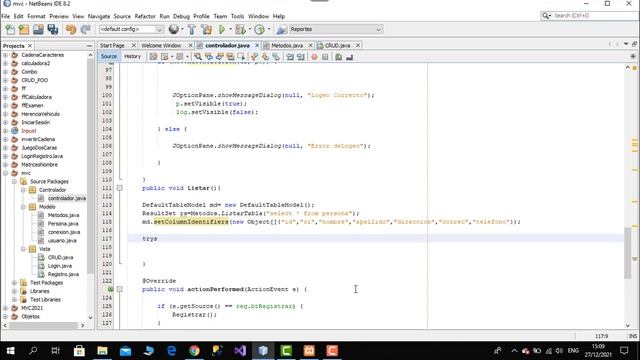
Task: Open Run Project dropdown arrow
Action: [230, 29]
